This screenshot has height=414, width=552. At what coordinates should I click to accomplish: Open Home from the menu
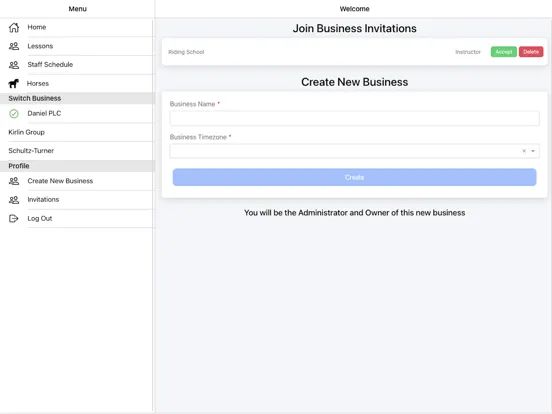[77, 27]
